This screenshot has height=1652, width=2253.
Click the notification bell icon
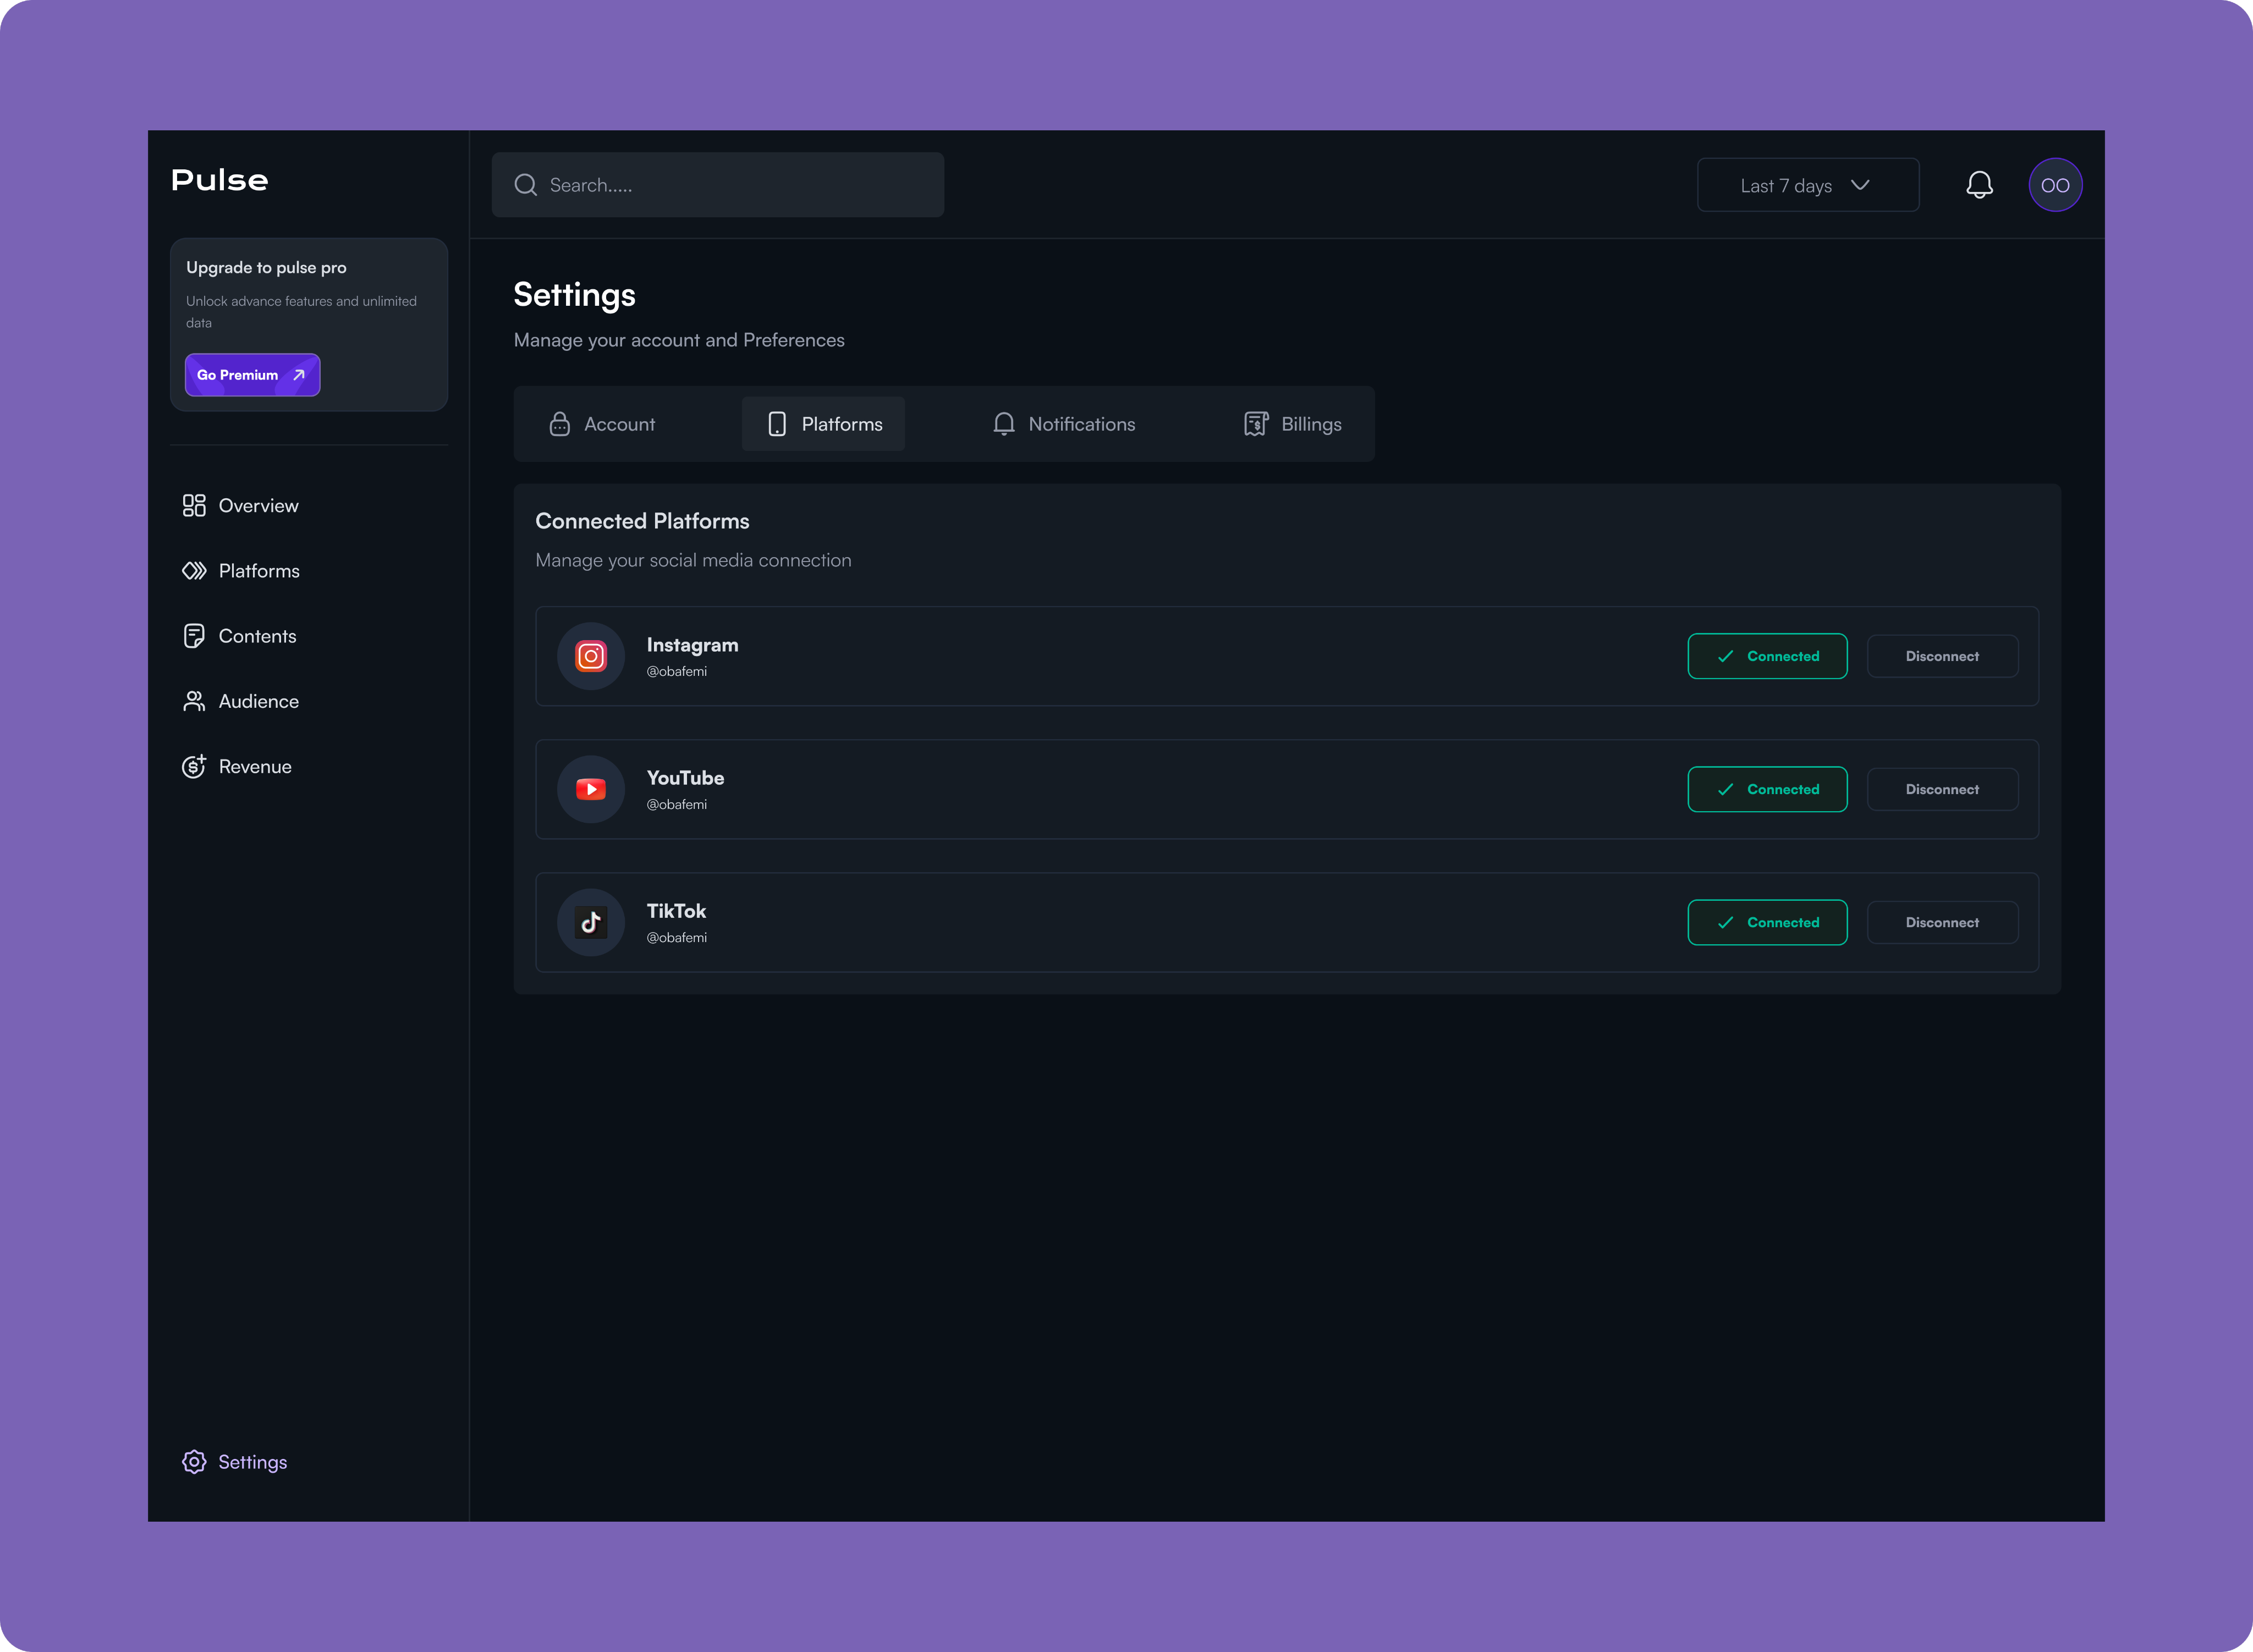pyautogui.click(x=1979, y=185)
